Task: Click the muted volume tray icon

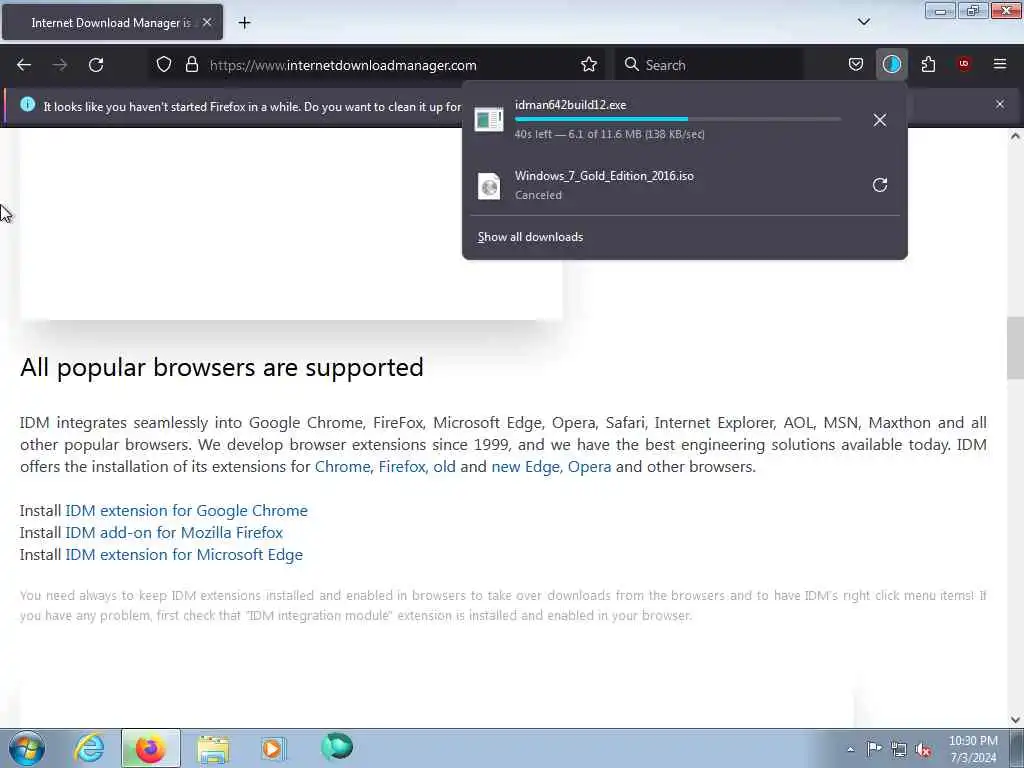Action: click(x=923, y=749)
